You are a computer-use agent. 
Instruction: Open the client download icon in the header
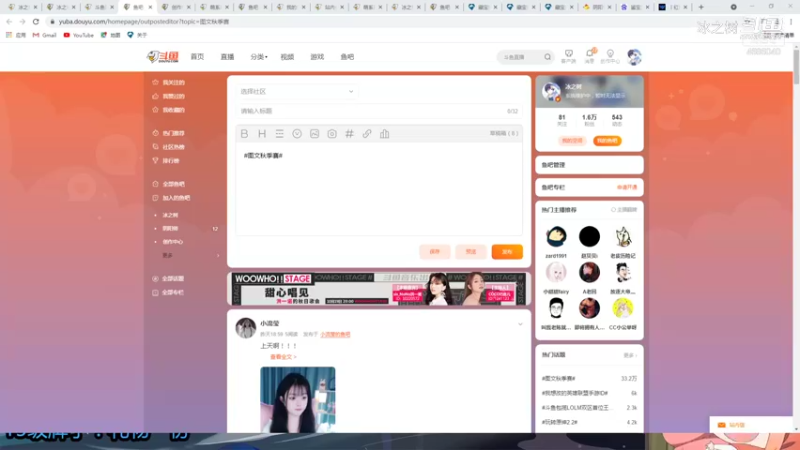point(568,56)
